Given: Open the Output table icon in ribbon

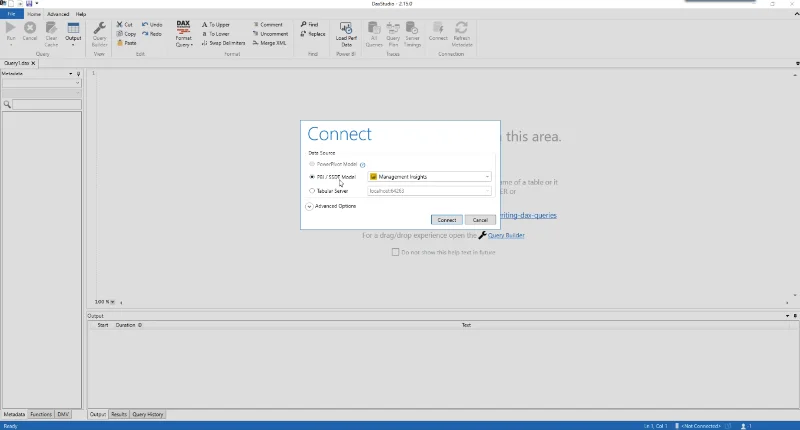Looking at the screenshot, I should coord(73,28).
